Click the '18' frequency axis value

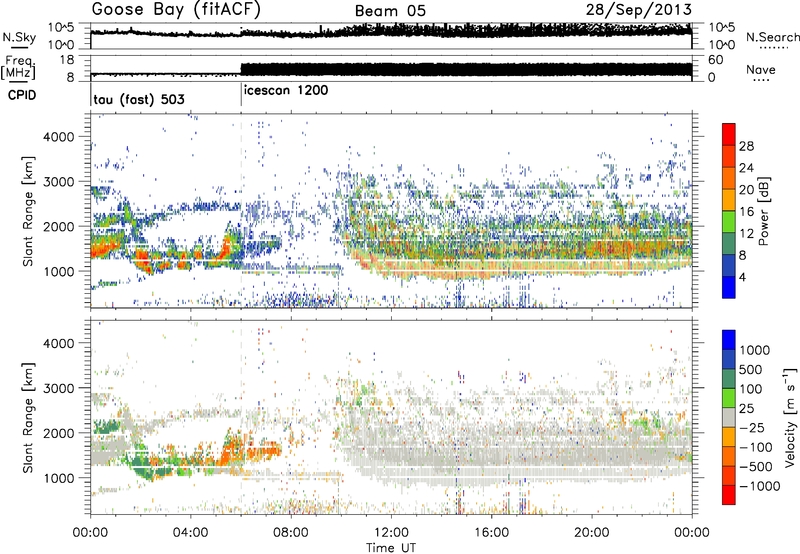[67, 59]
